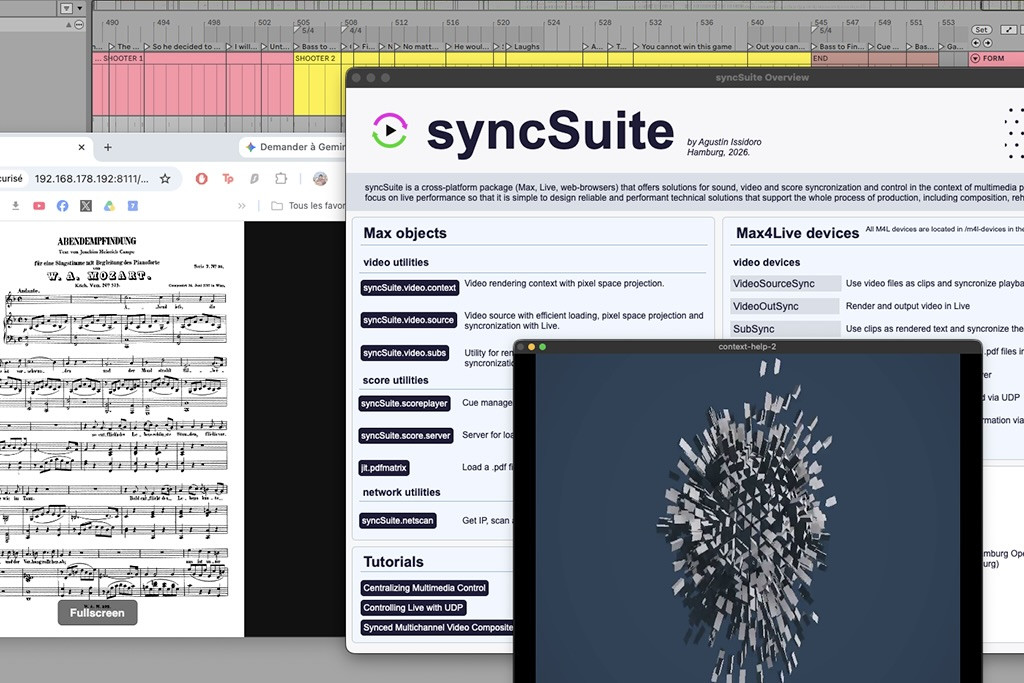
Task: Launch the 'So he decided to' locator
Action: click(184, 47)
